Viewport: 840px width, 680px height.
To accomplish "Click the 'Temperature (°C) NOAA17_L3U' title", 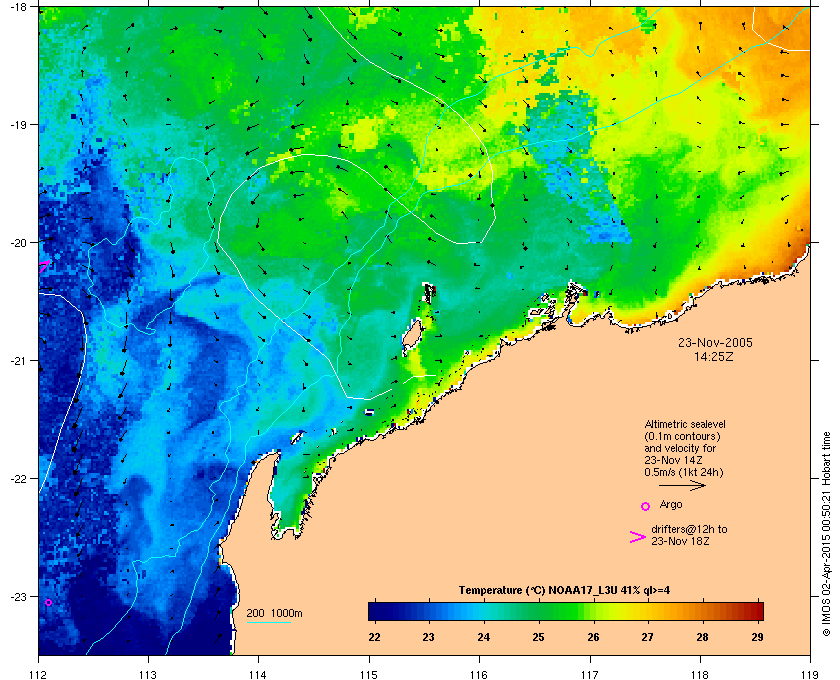I will pos(538,591).
